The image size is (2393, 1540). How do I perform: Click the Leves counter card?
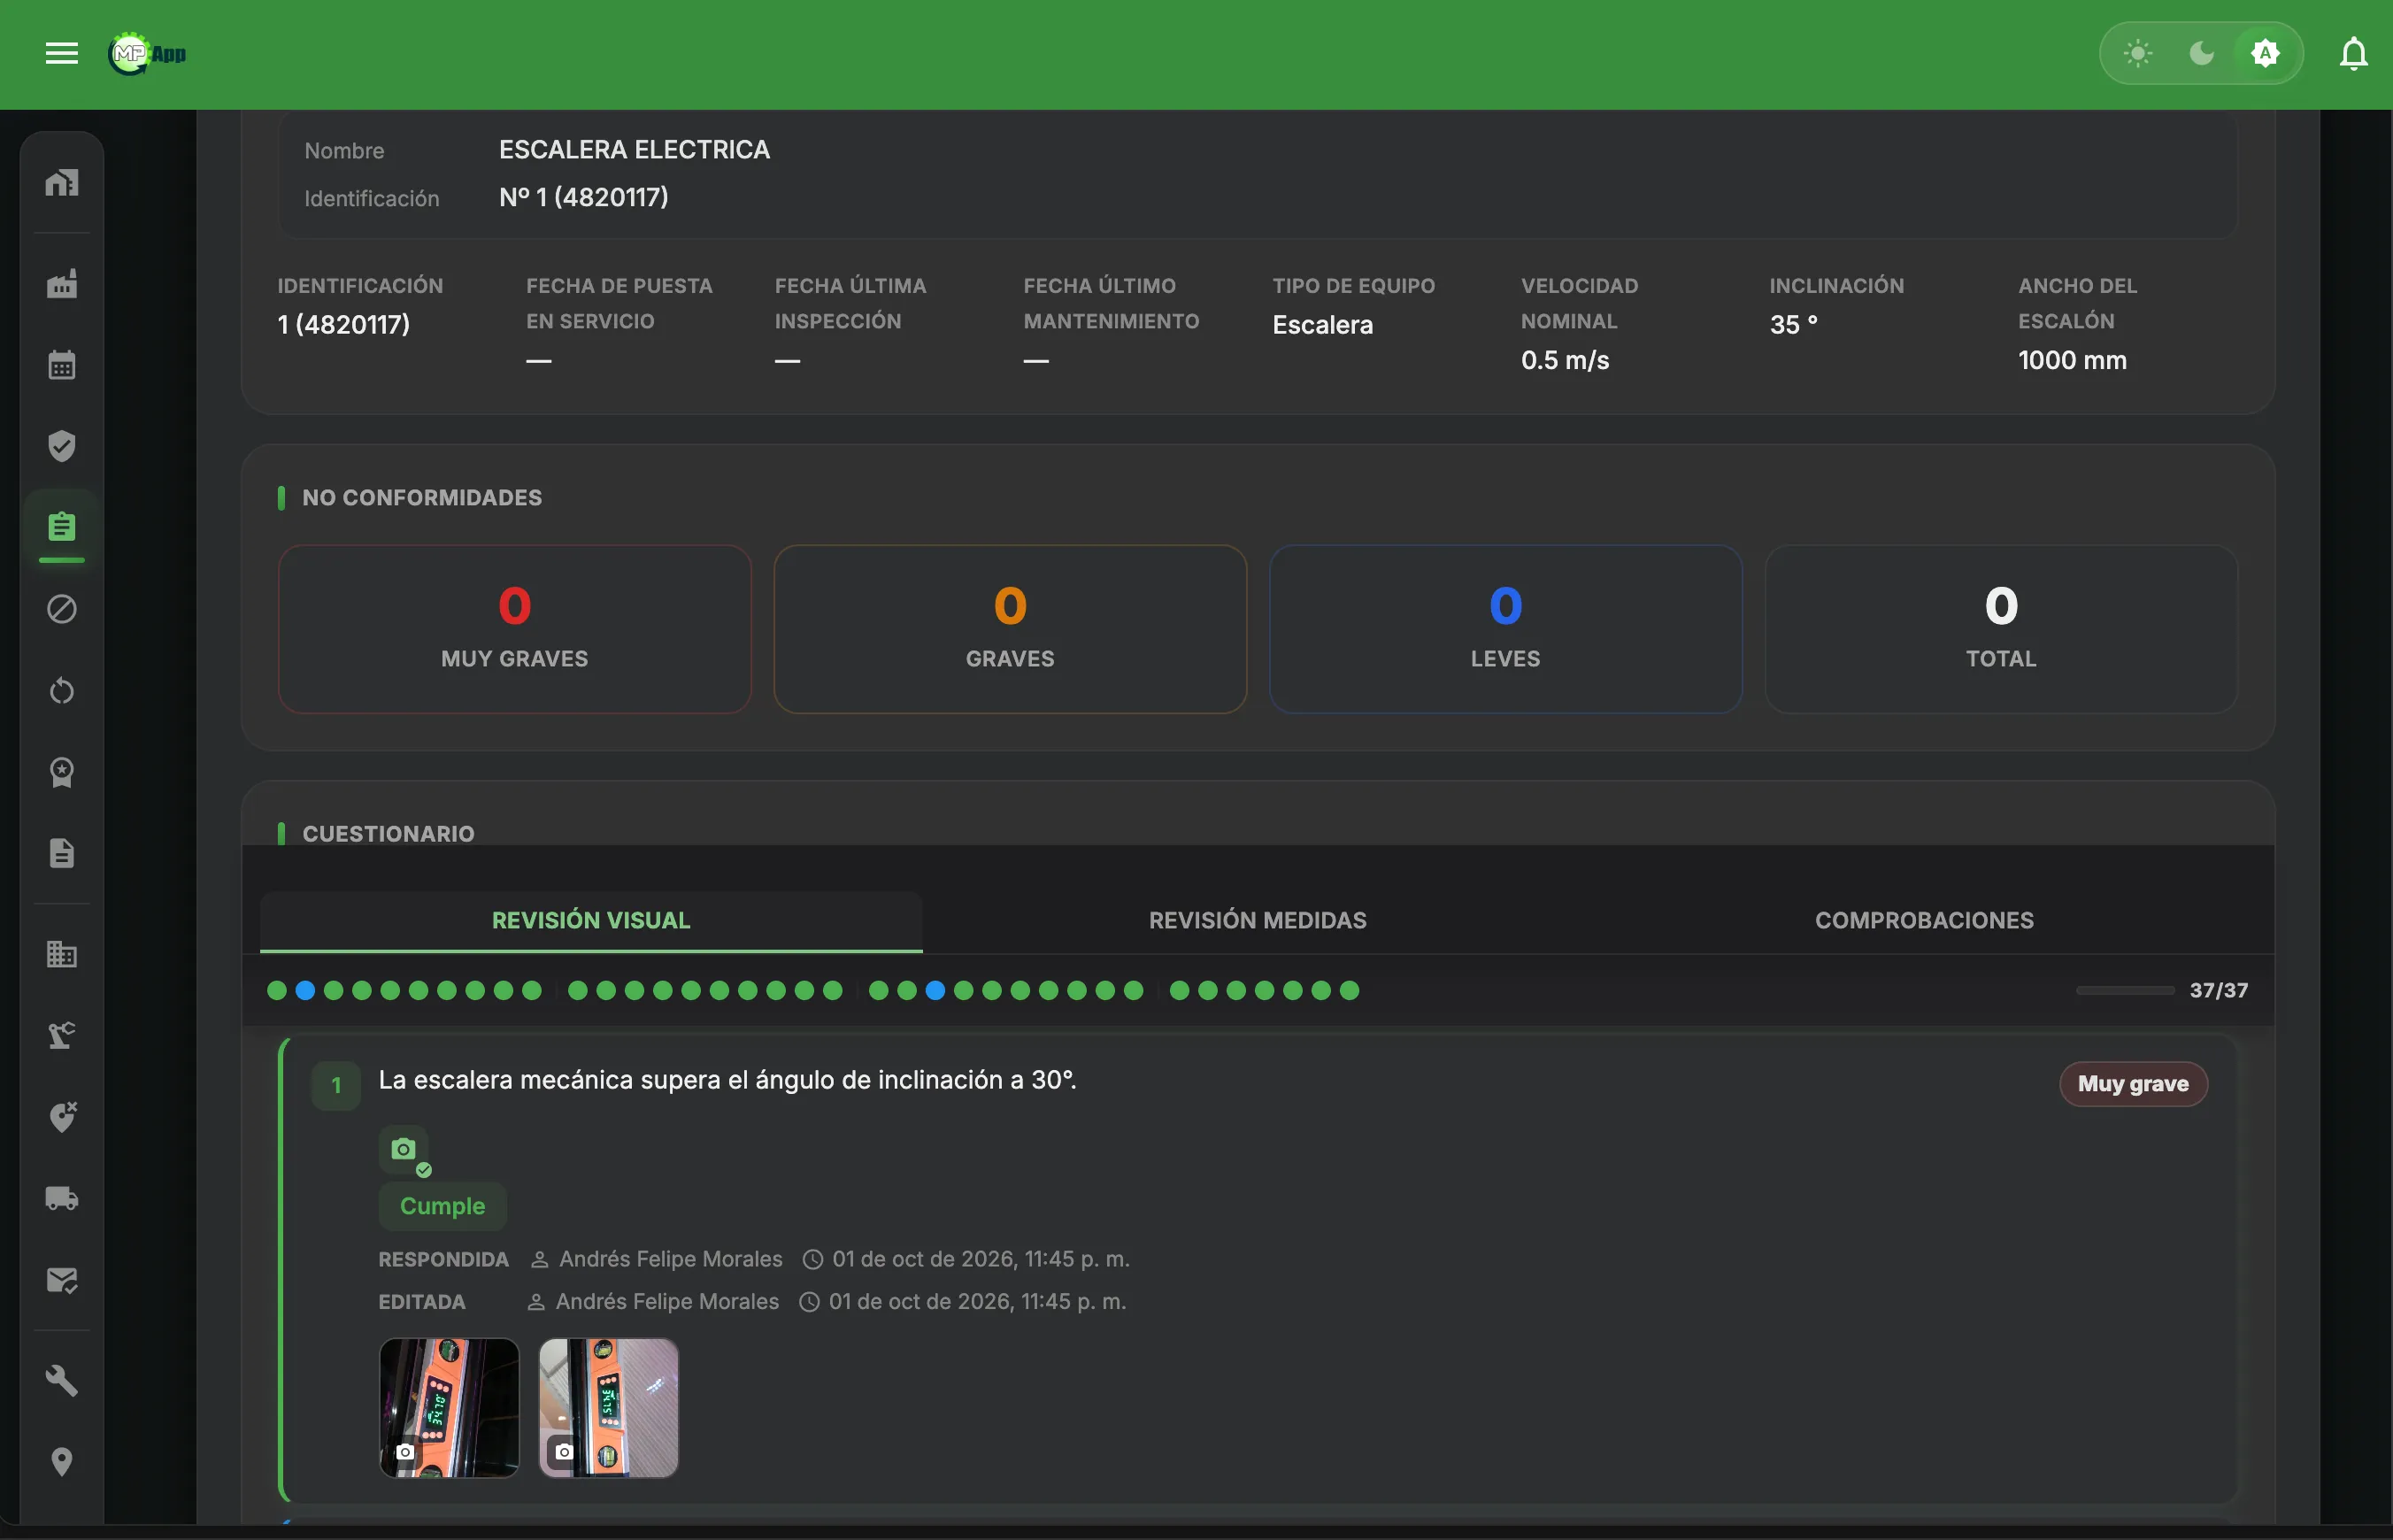coord(1505,629)
